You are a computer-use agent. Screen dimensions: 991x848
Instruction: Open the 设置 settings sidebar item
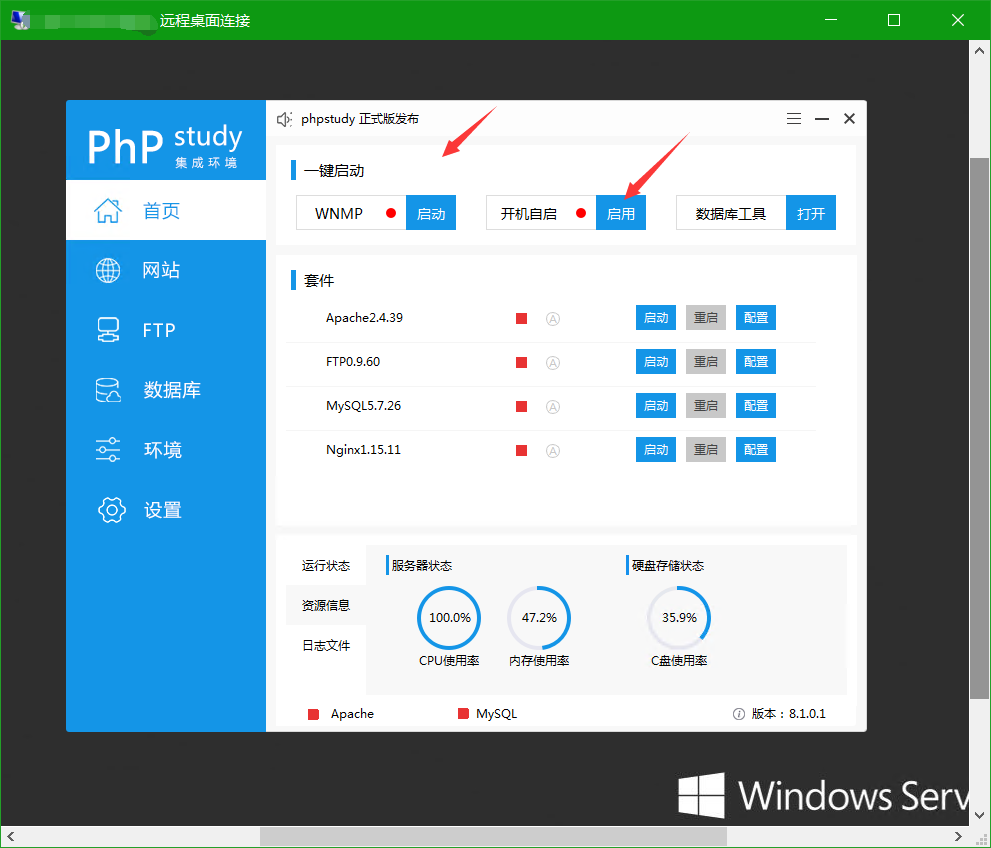(166, 510)
